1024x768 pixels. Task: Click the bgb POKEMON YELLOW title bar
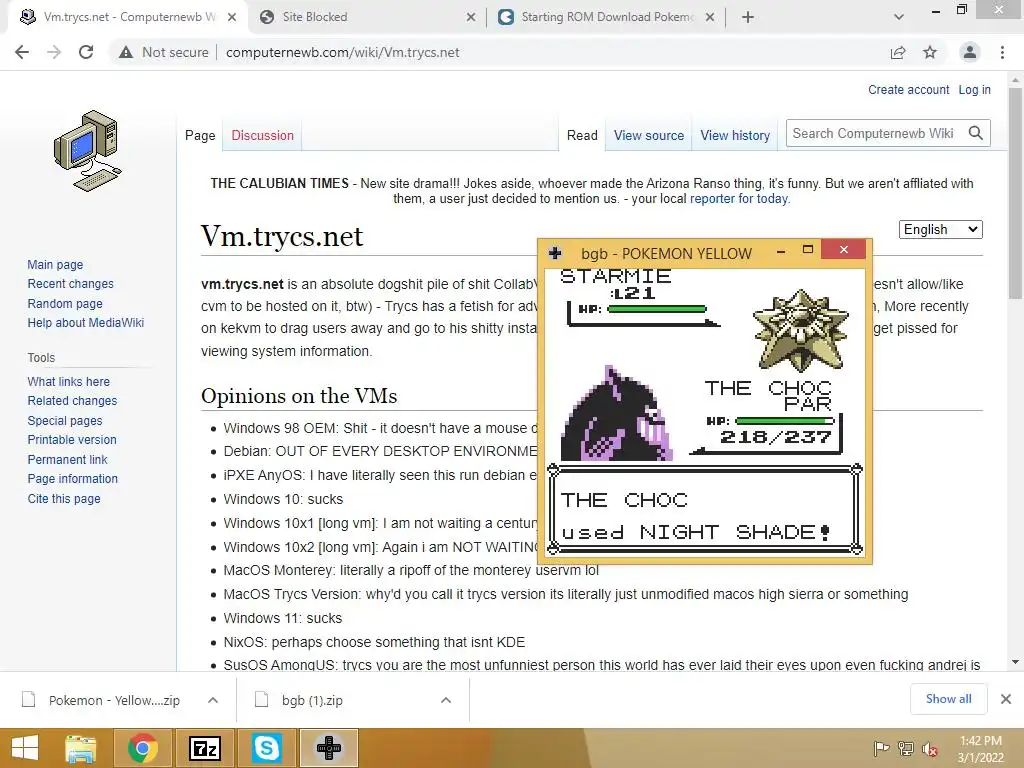[666, 253]
